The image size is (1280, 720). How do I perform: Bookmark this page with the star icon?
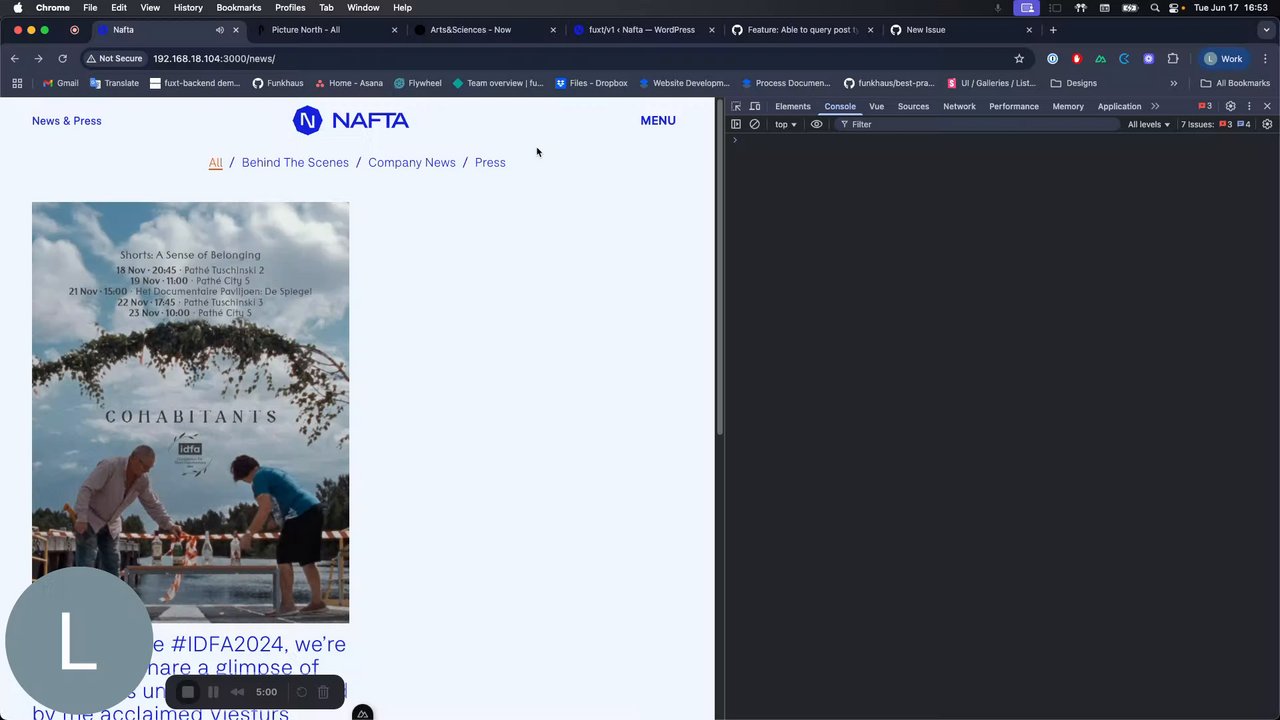pyautogui.click(x=1019, y=59)
